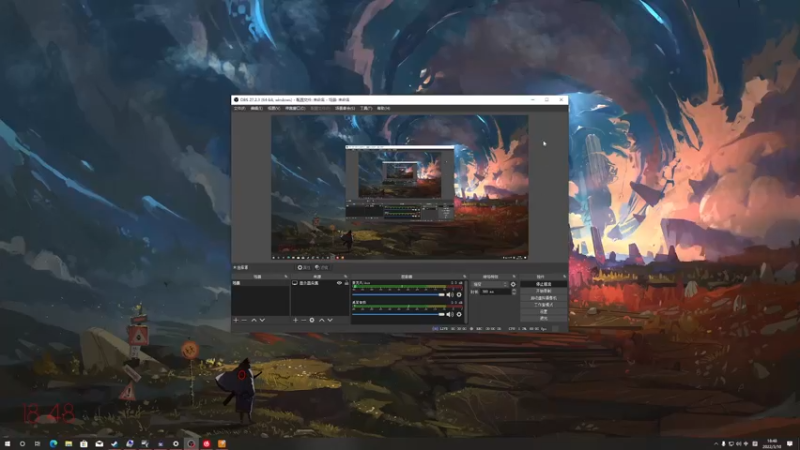Open Microsoft Edge from the taskbar
Image resolution: width=800 pixels, height=450 pixels.
click(x=53, y=444)
